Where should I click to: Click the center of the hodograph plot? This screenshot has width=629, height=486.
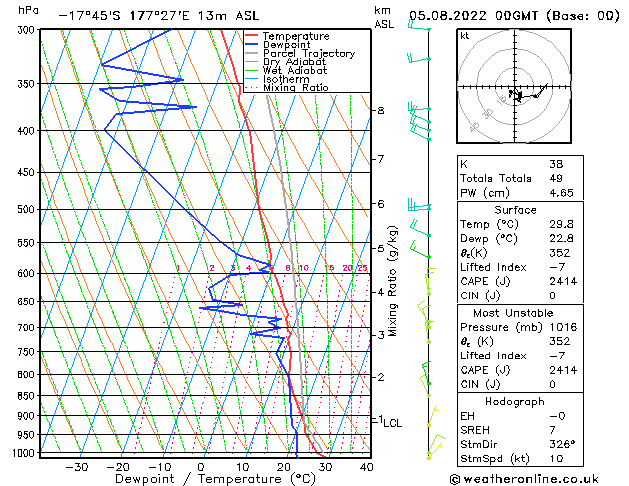tap(515, 87)
